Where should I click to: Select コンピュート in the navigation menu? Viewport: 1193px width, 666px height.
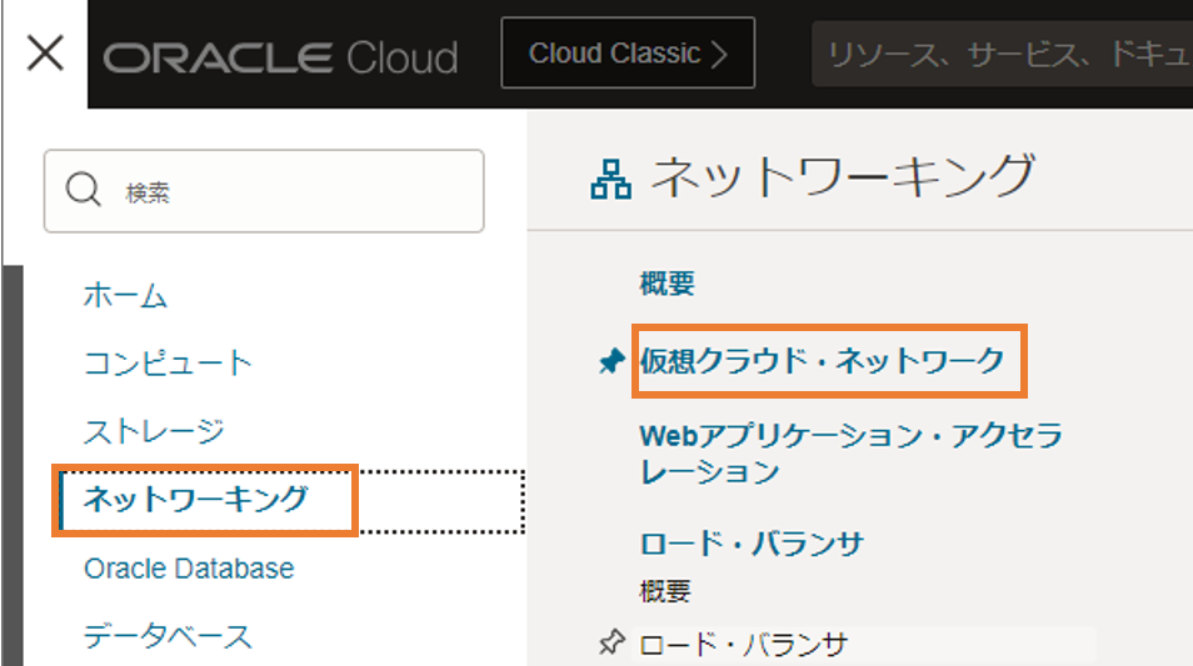168,363
